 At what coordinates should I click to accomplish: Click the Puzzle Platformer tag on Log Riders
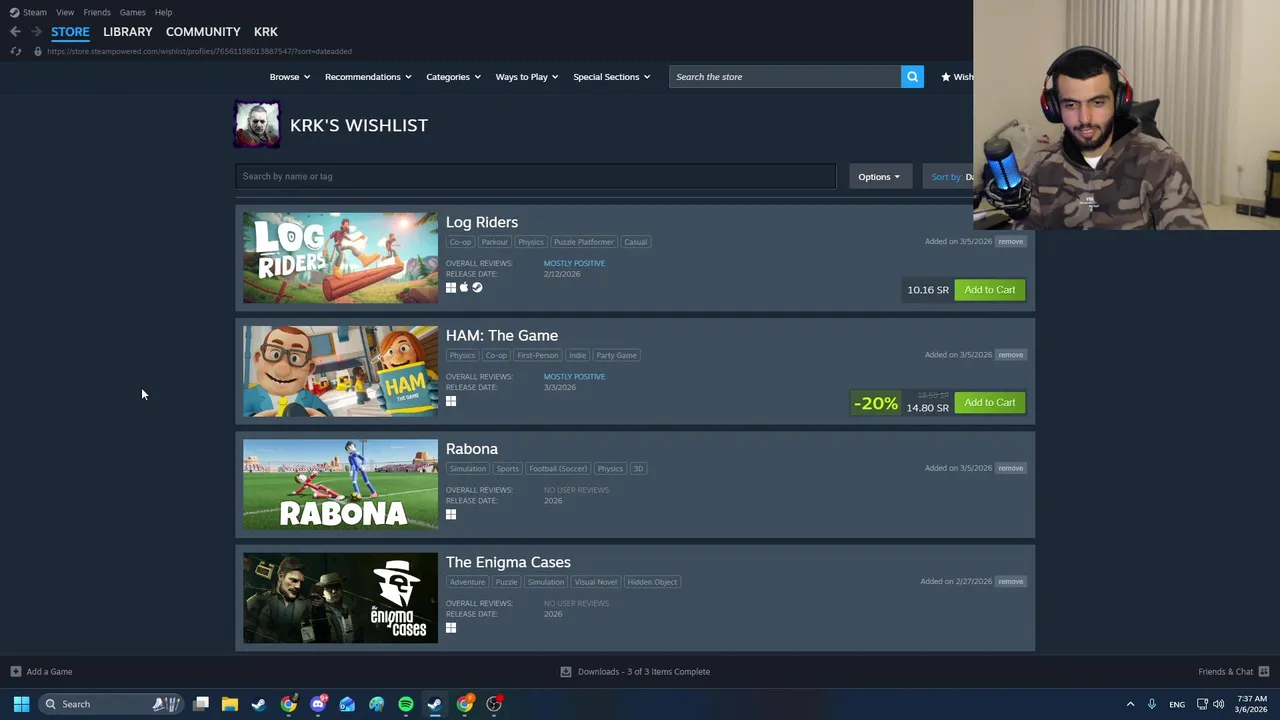click(x=584, y=242)
